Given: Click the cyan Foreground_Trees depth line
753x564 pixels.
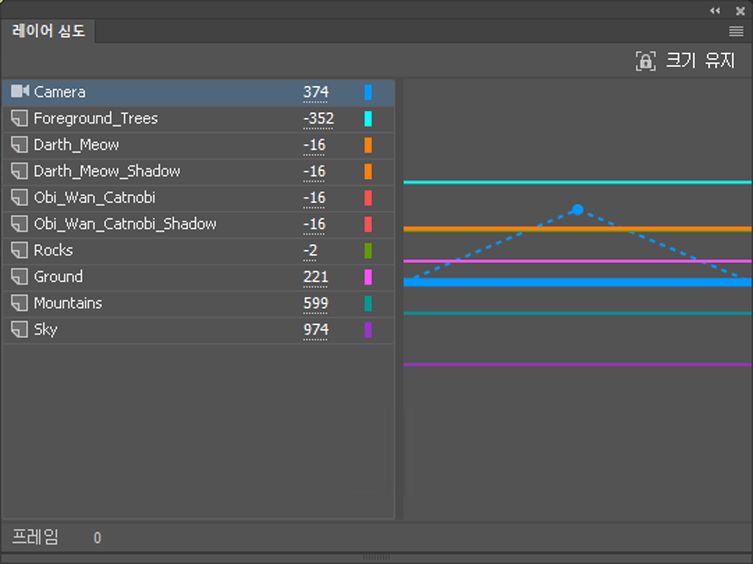Looking at the screenshot, I should tap(577, 182).
